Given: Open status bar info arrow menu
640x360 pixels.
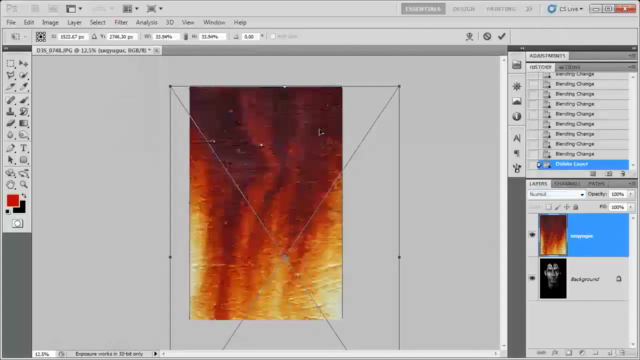Looking at the screenshot, I should pyautogui.click(x=156, y=354).
